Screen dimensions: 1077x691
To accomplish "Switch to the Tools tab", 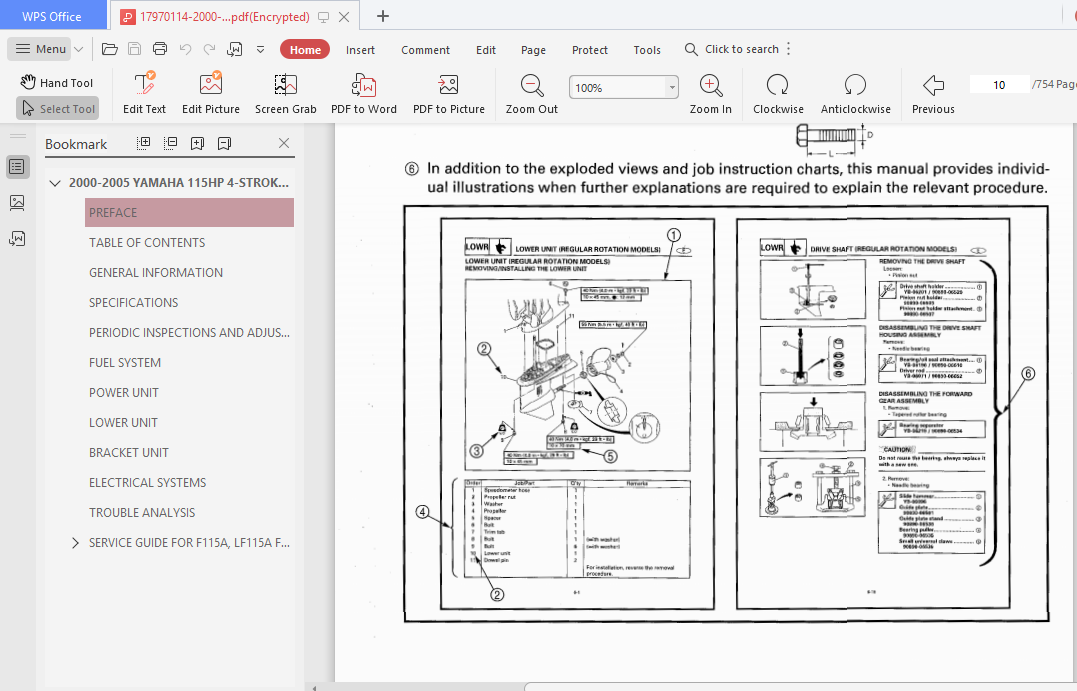I will click(x=646, y=50).
